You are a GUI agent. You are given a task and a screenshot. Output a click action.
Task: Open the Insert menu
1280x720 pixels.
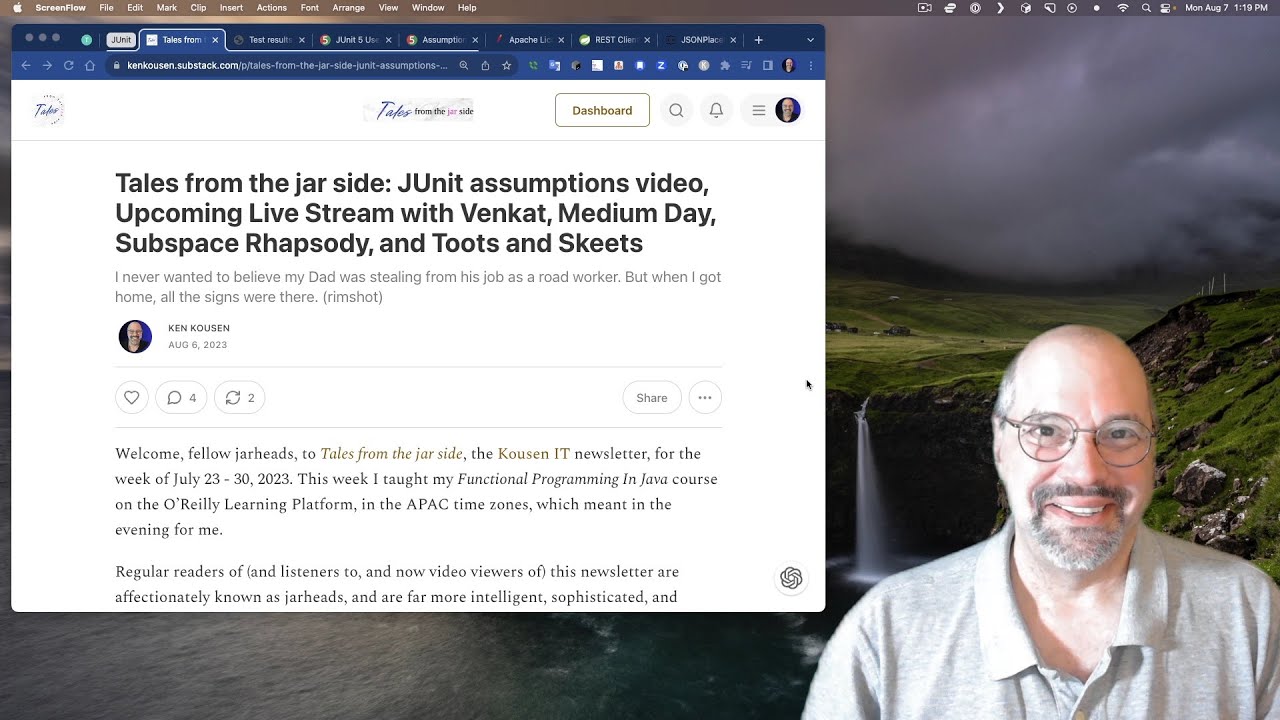(231, 8)
